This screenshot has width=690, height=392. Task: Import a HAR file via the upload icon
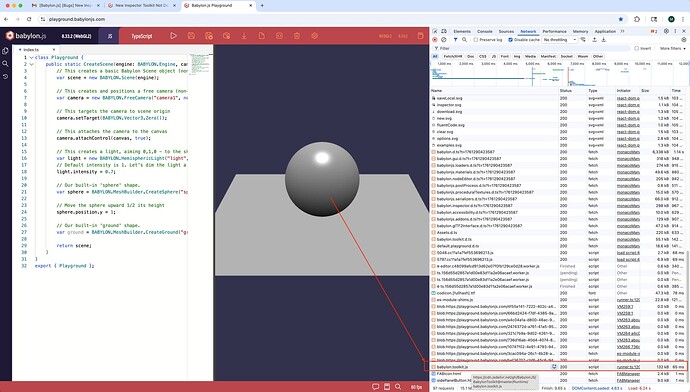click(595, 40)
